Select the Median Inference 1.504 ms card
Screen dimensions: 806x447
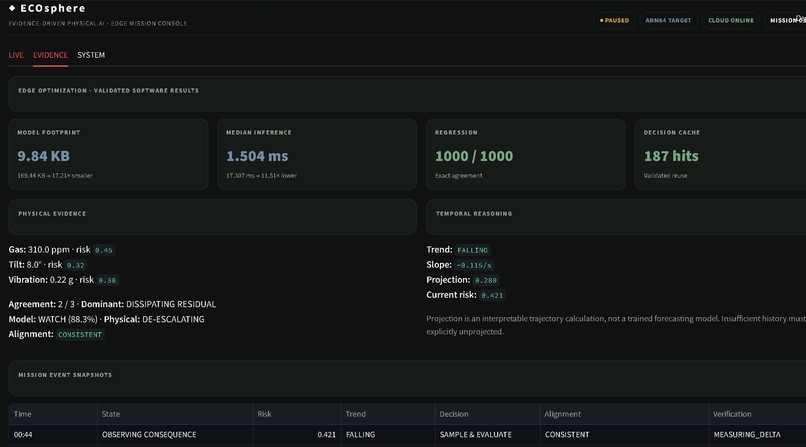click(x=317, y=155)
